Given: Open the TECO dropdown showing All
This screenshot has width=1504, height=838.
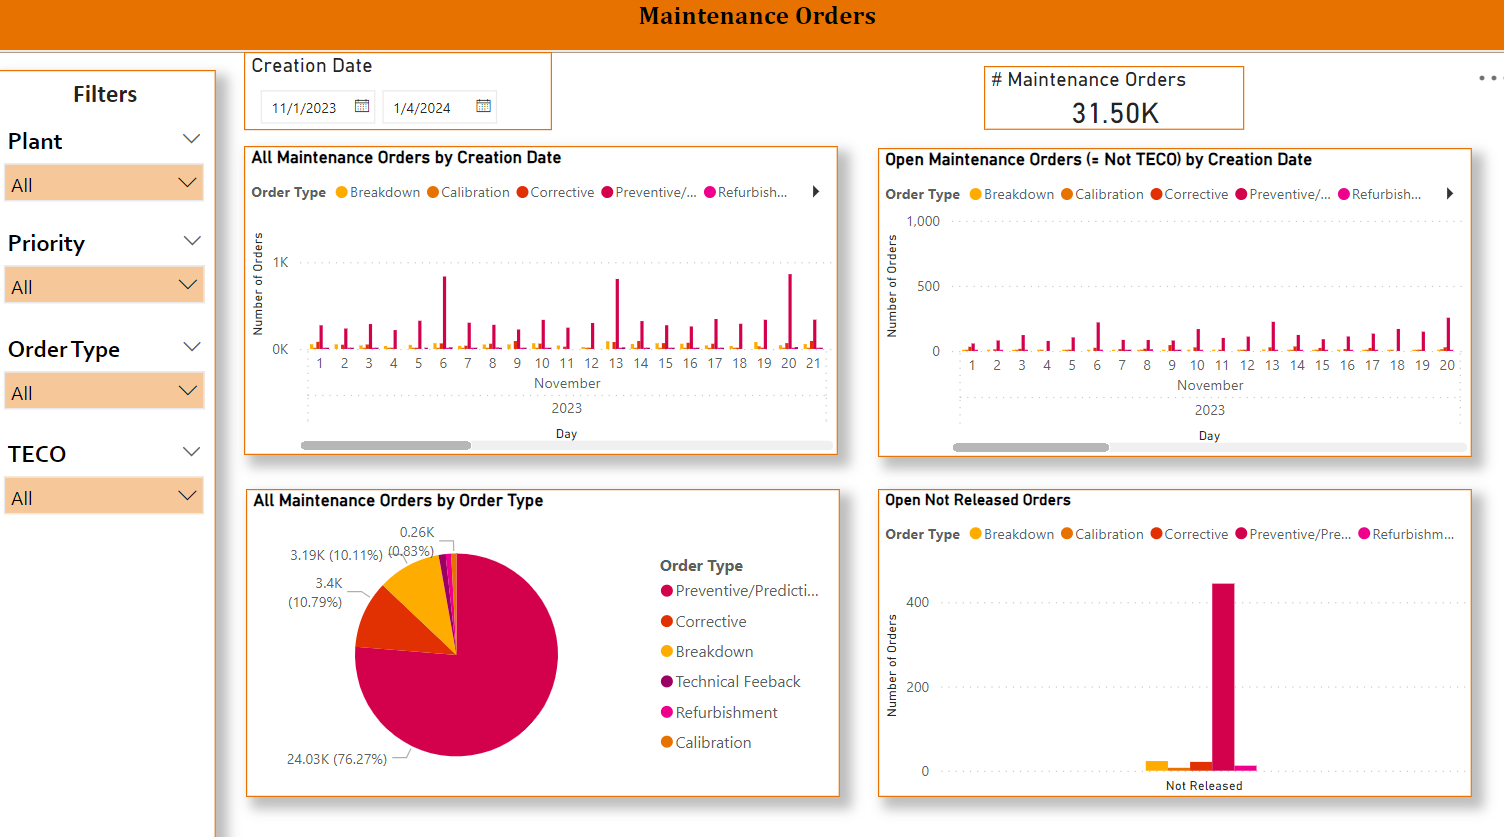Looking at the screenshot, I should tap(104, 497).
